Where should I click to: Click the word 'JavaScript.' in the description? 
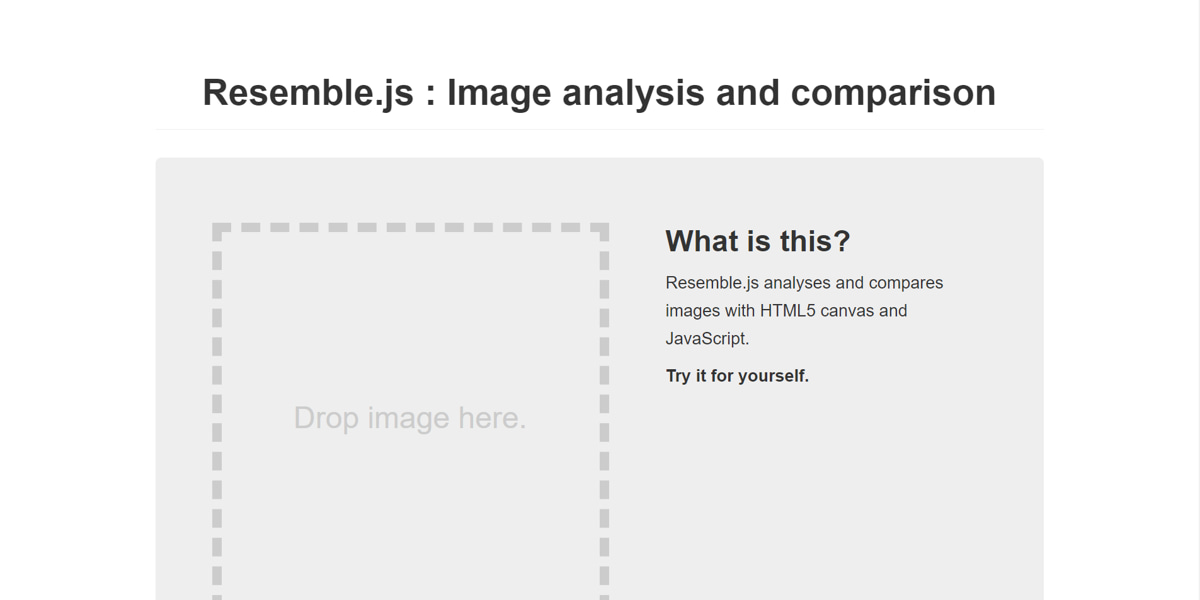pyautogui.click(x=707, y=338)
